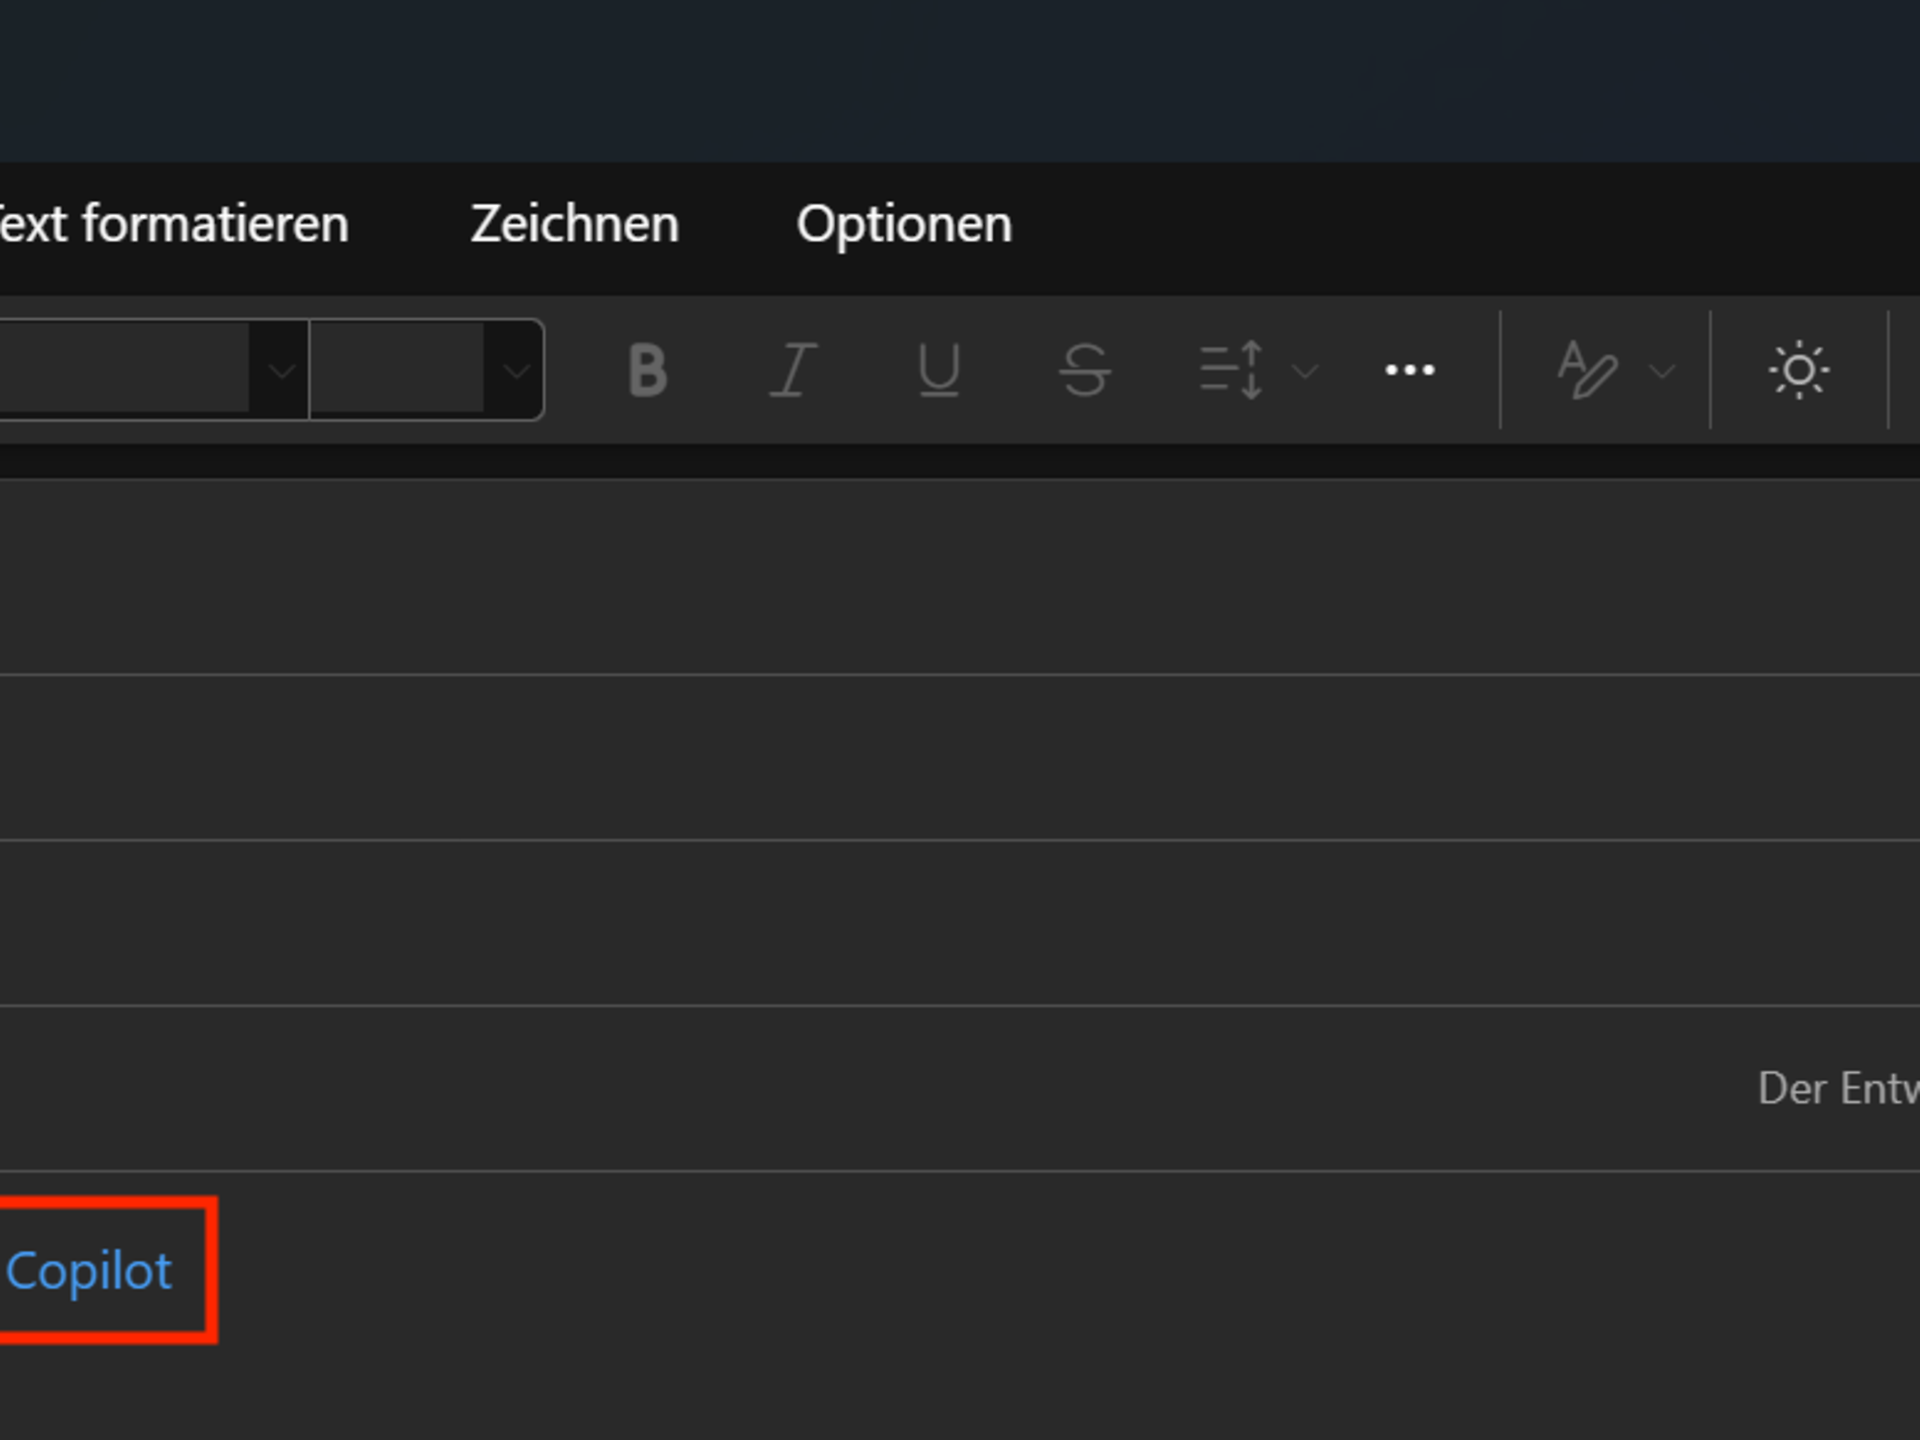Open the Zeichnen tab
This screenshot has width=1920, height=1440.
click(x=574, y=224)
